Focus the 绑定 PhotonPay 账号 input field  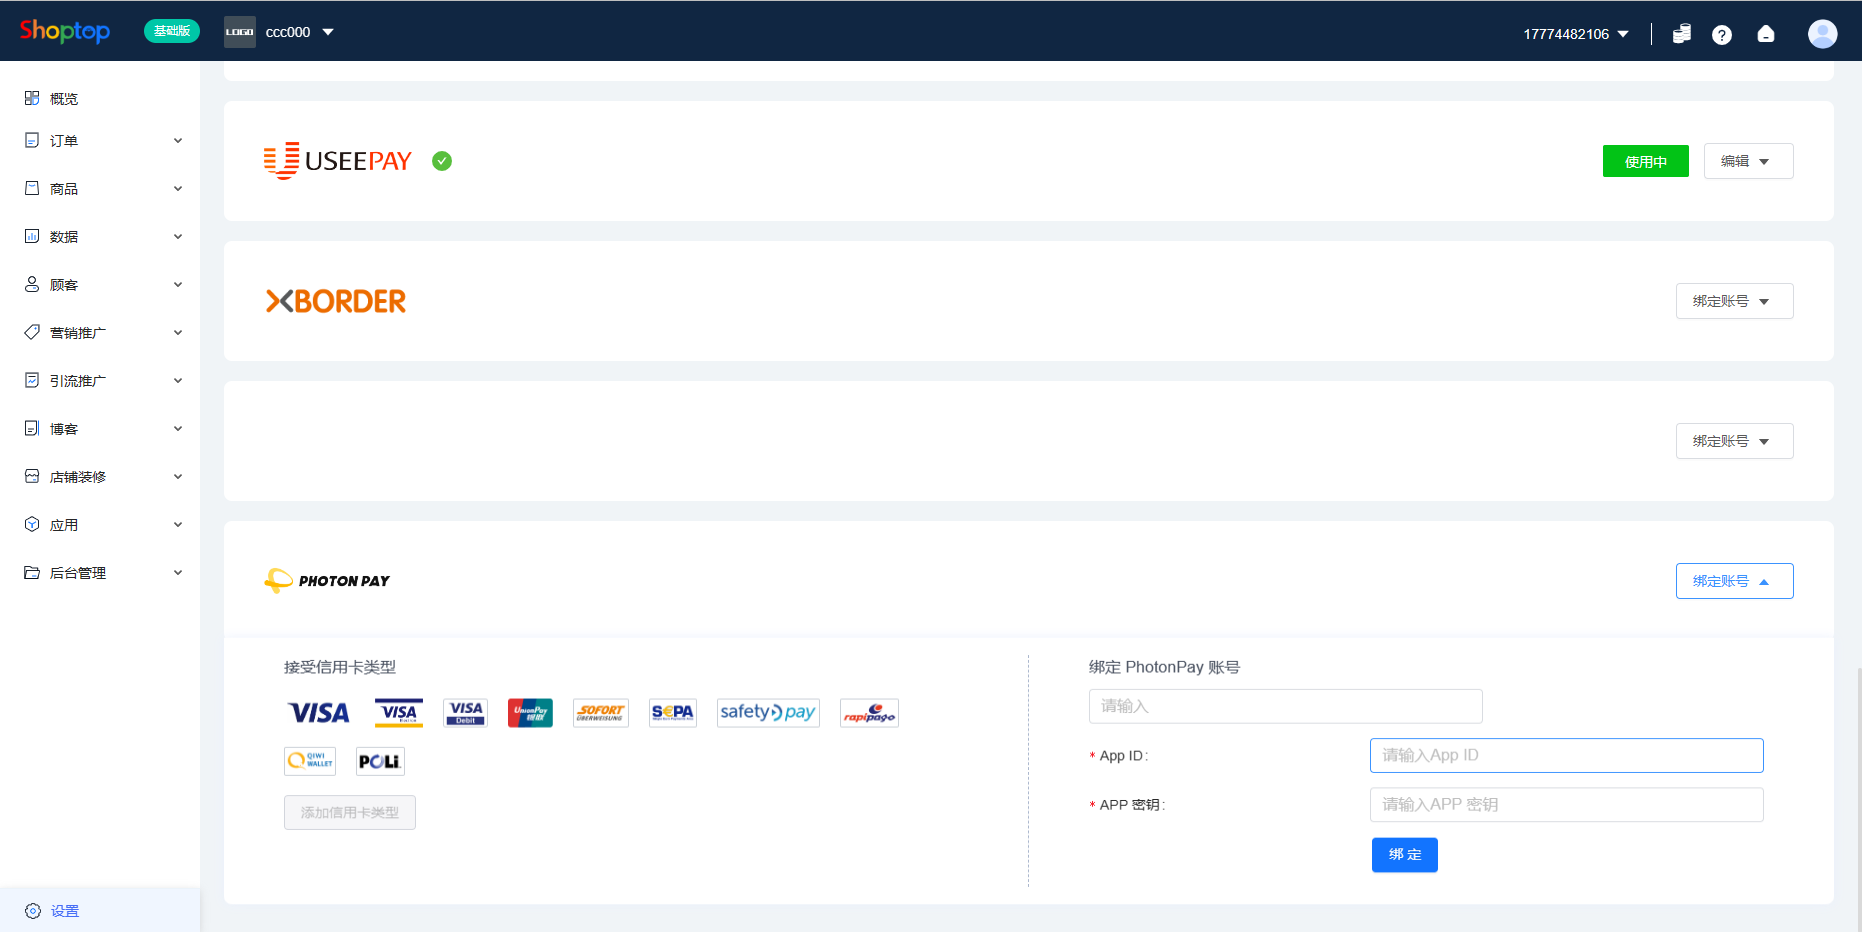click(x=1286, y=706)
